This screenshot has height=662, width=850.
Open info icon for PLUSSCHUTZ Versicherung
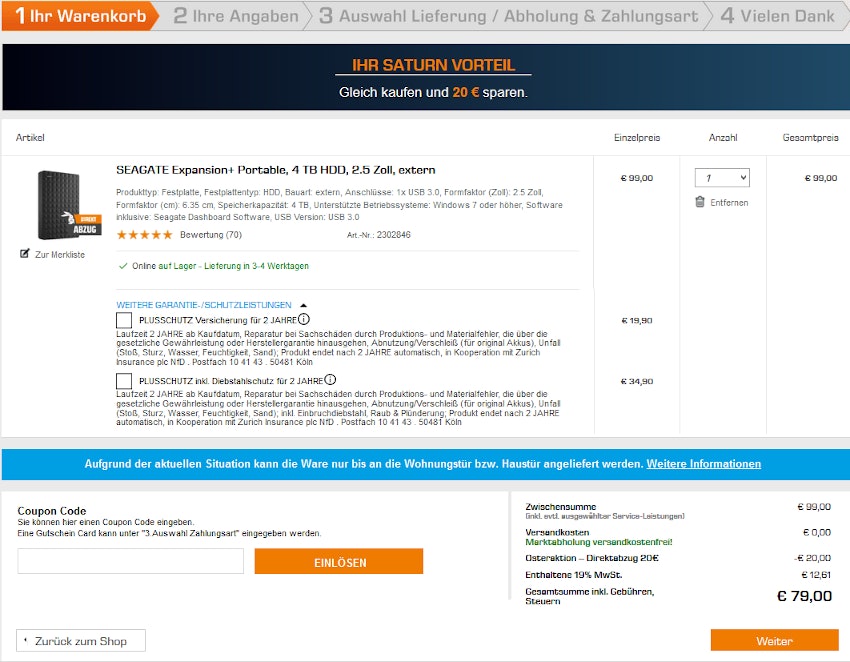pos(304,319)
